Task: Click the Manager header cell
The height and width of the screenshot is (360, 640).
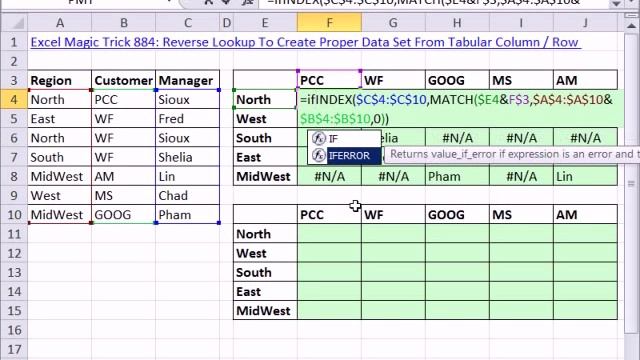Action: point(187,80)
